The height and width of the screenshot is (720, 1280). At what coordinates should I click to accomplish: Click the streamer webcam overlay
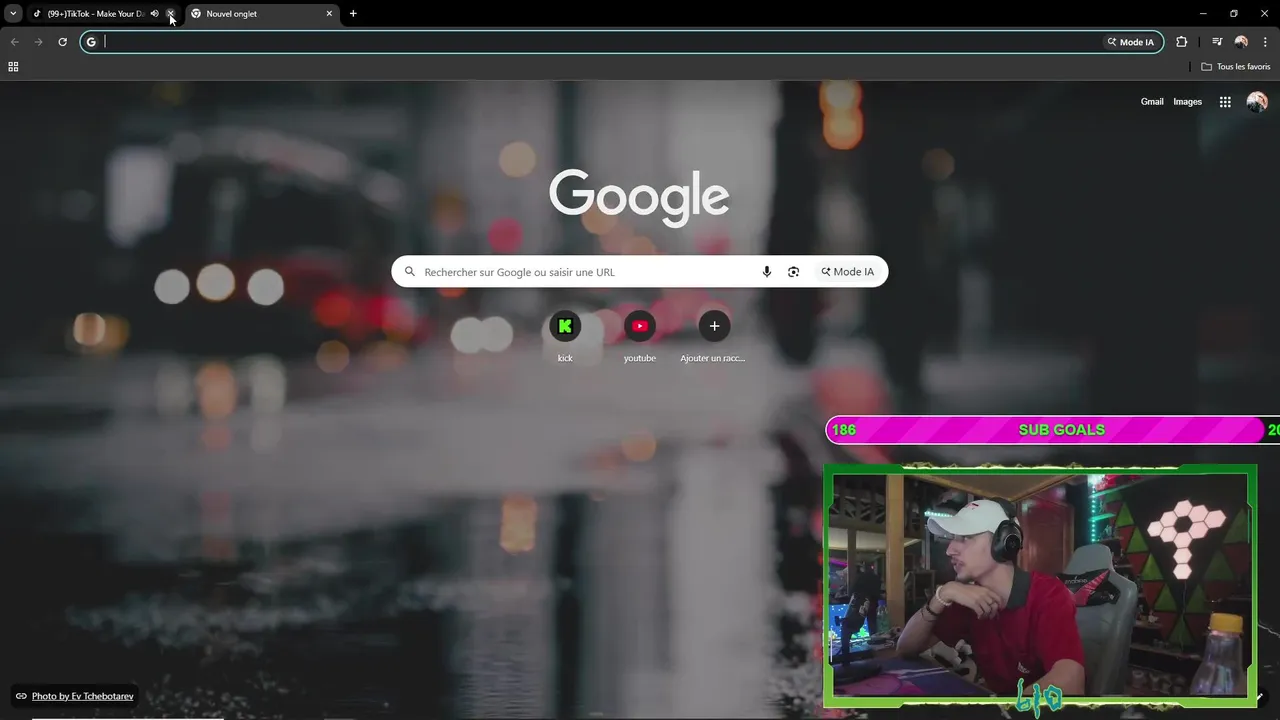[1040, 587]
